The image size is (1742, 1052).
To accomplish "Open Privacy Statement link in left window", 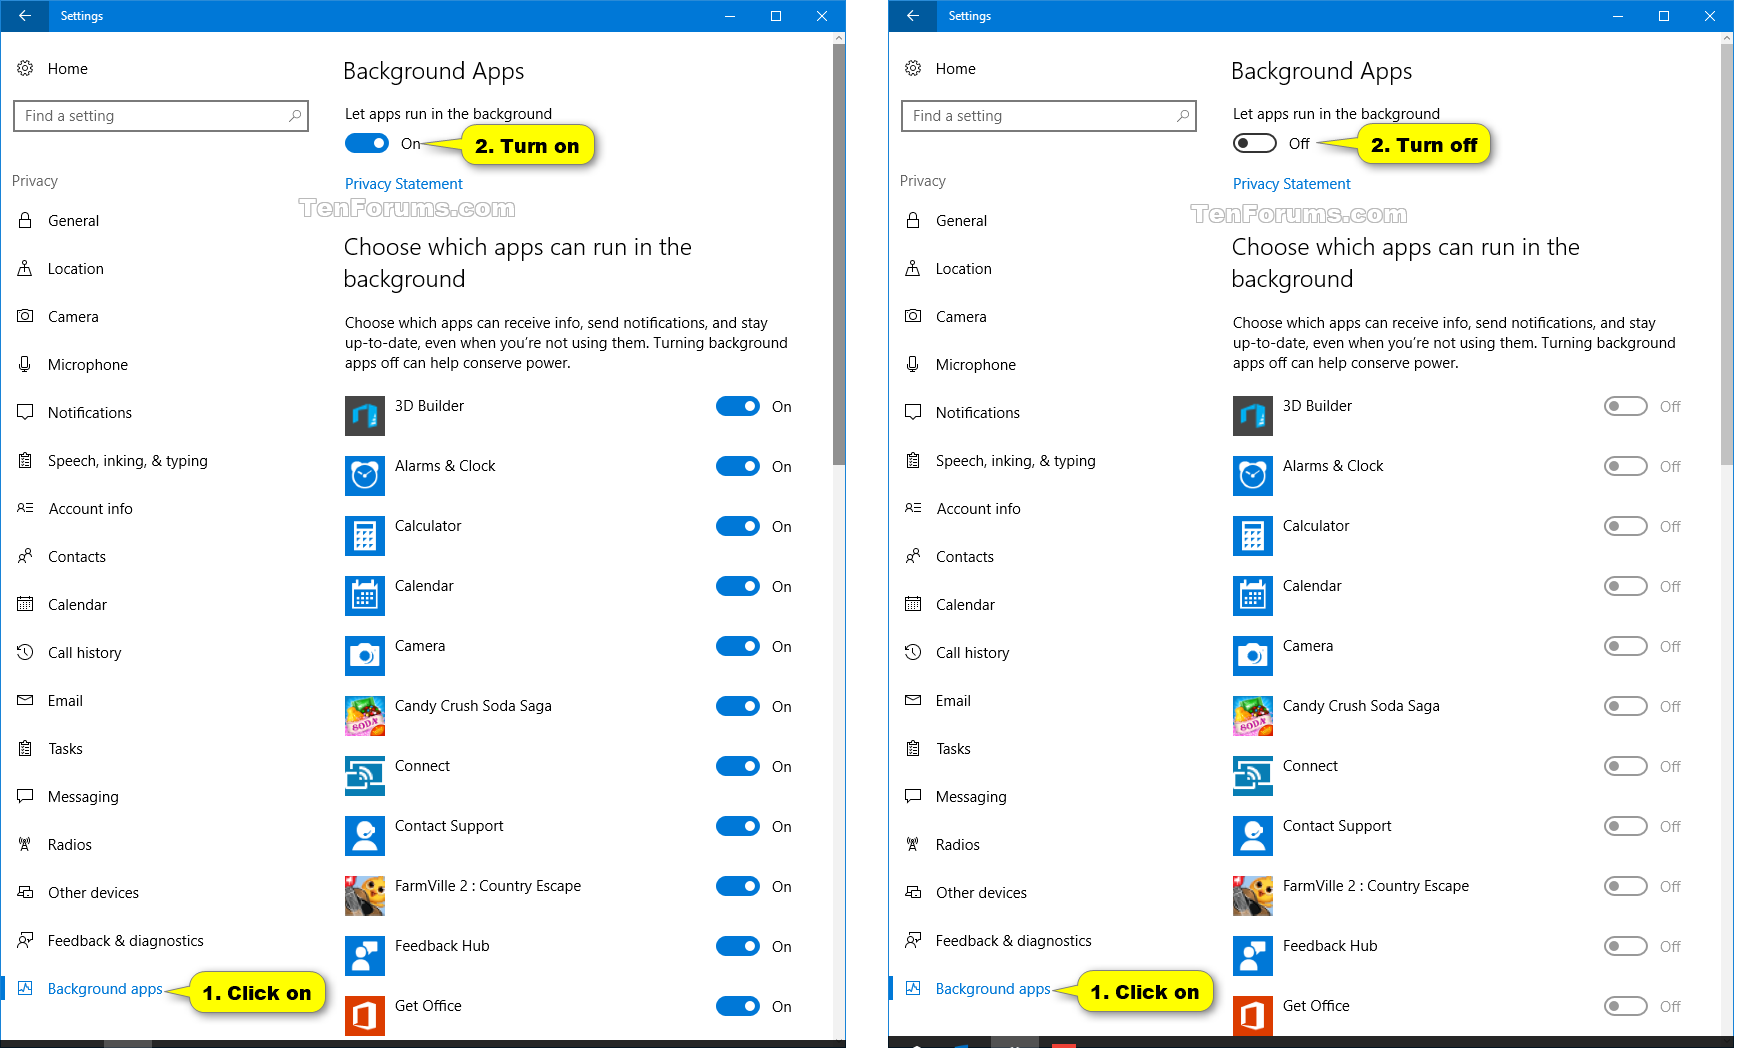I will point(404,184).
